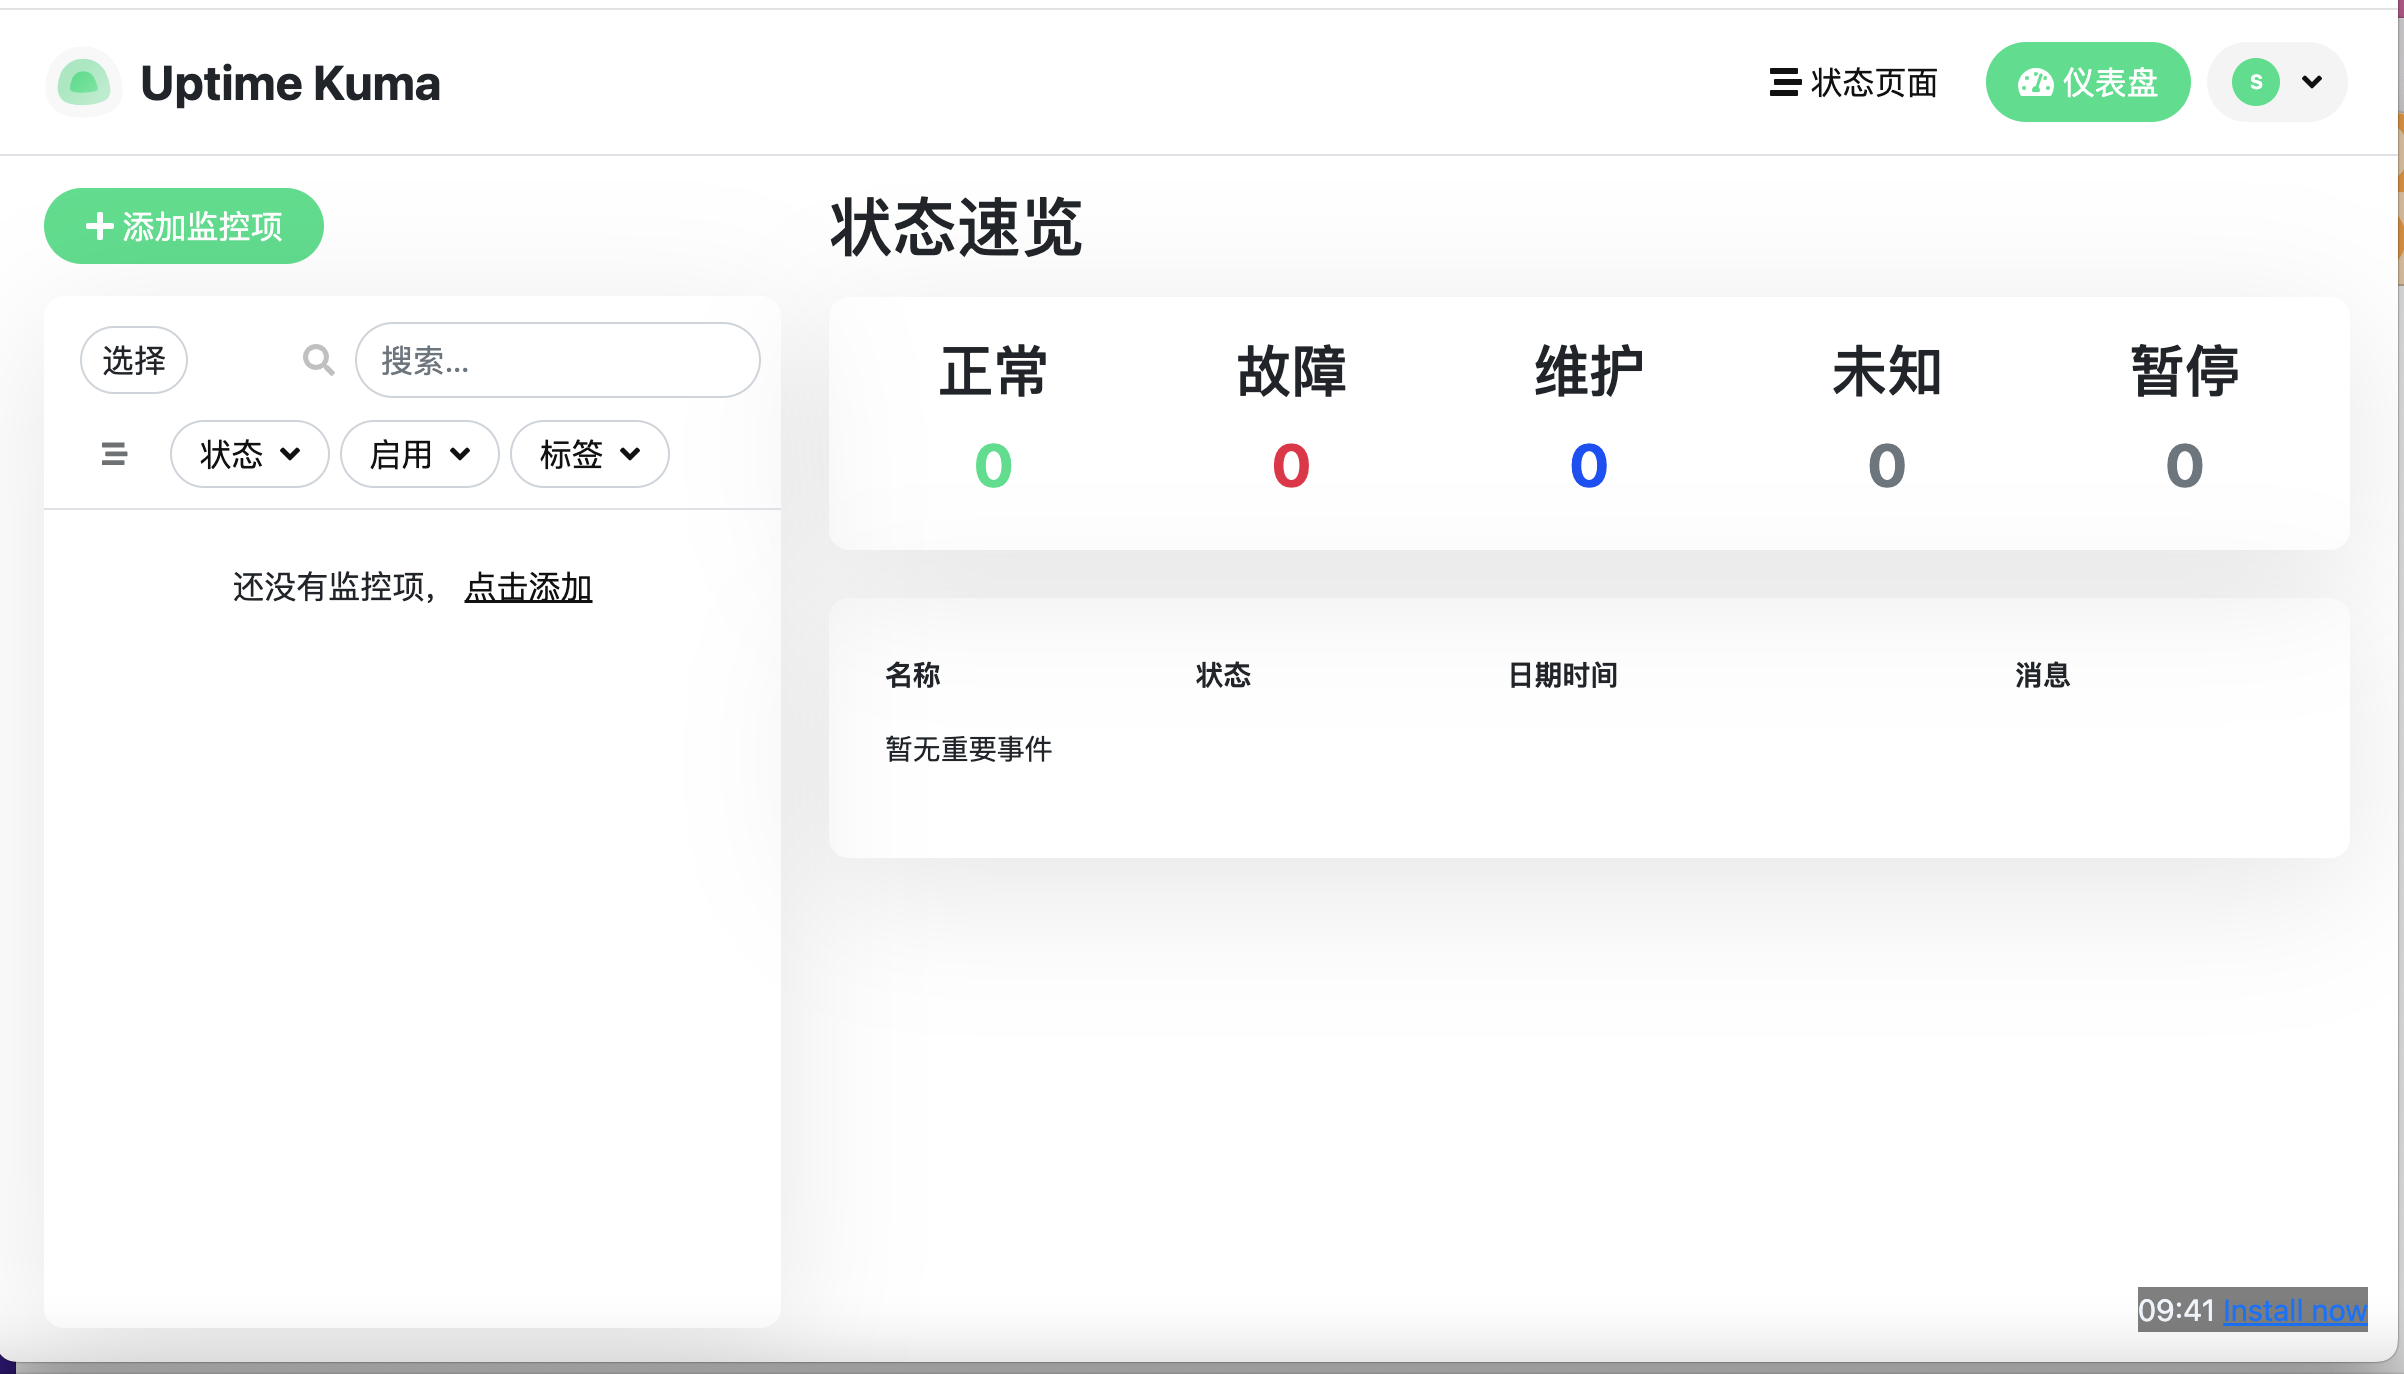Click the 正常 count value
2404x1374 pixels.
click(993, 466)
